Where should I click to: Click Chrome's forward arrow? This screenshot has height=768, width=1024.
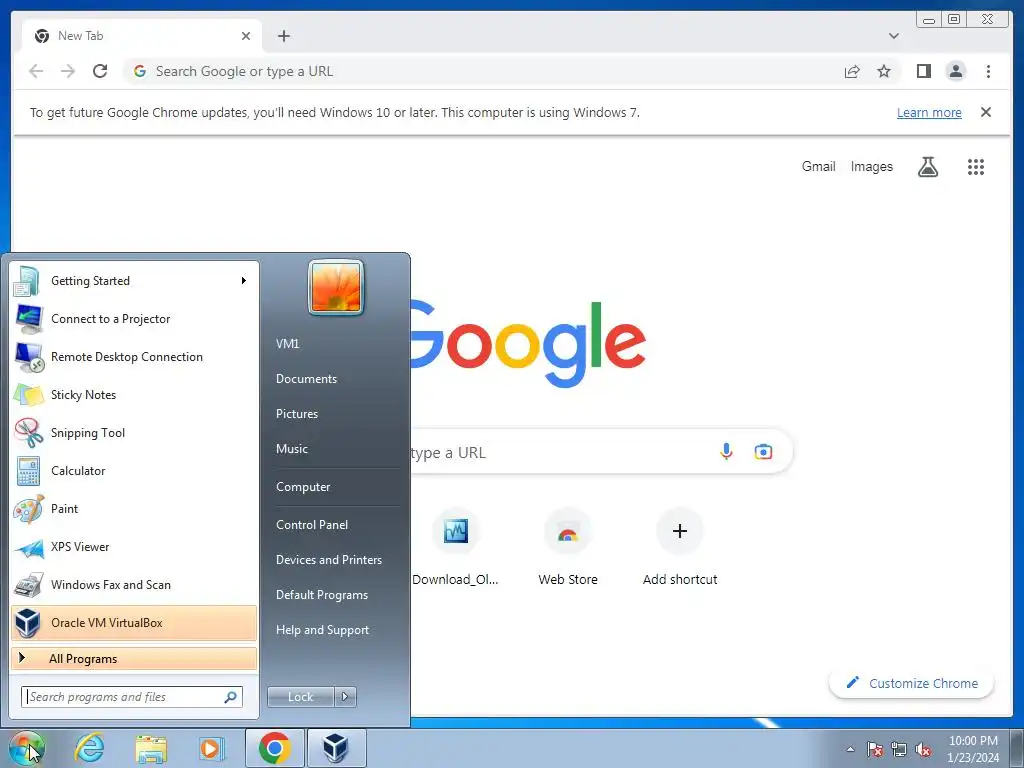pyautogui.click(x=68, y=71)
